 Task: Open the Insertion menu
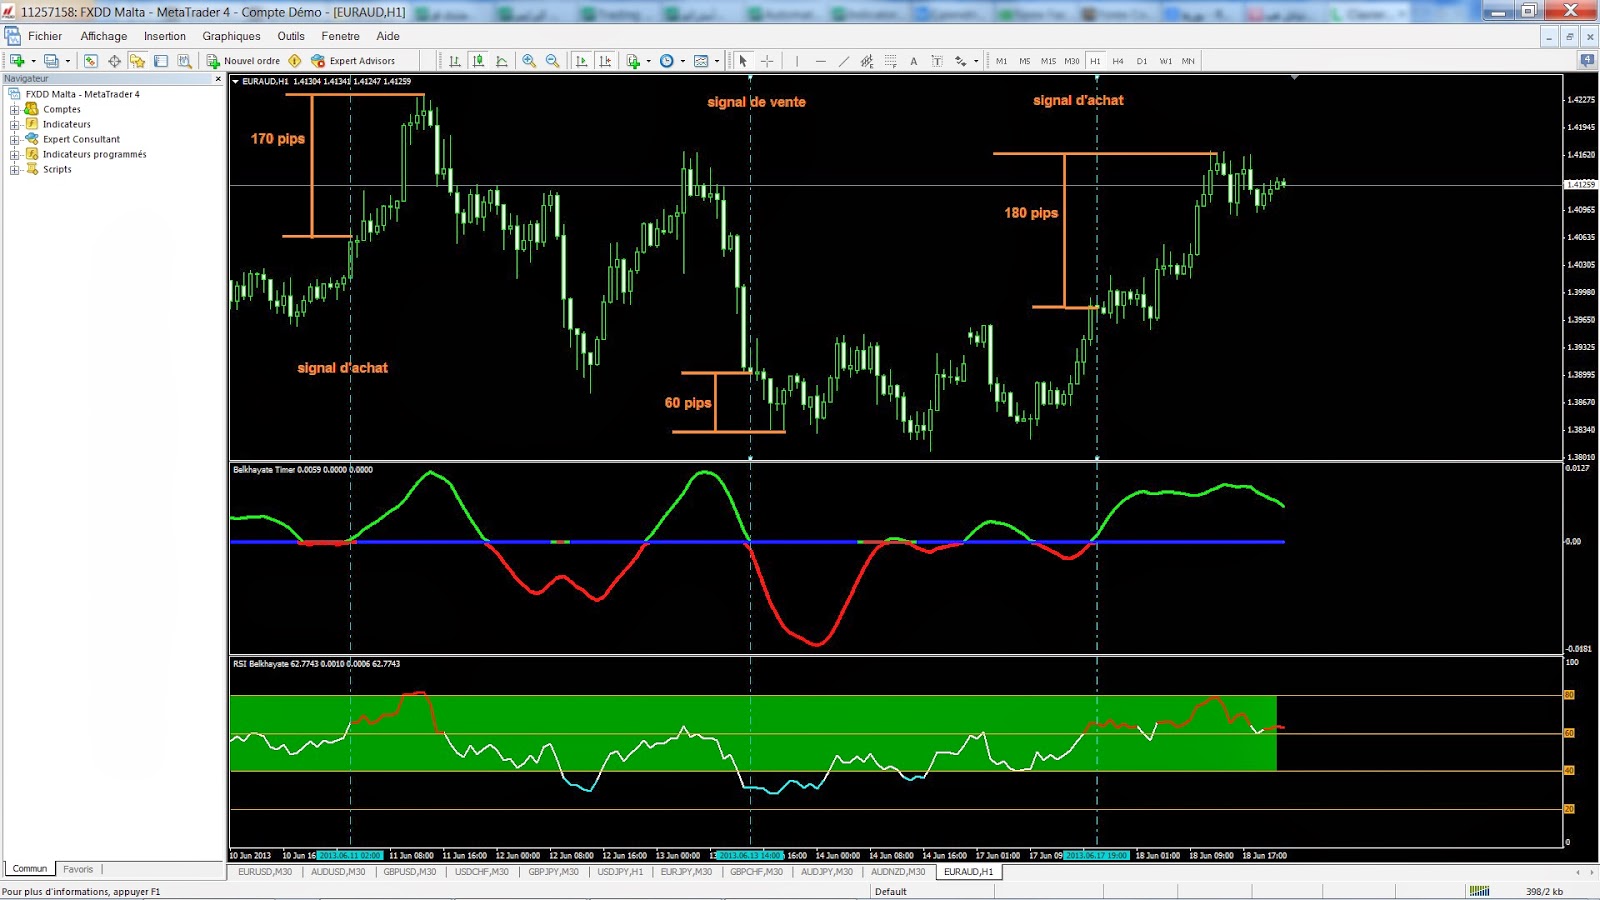click(x=165, y=36)
